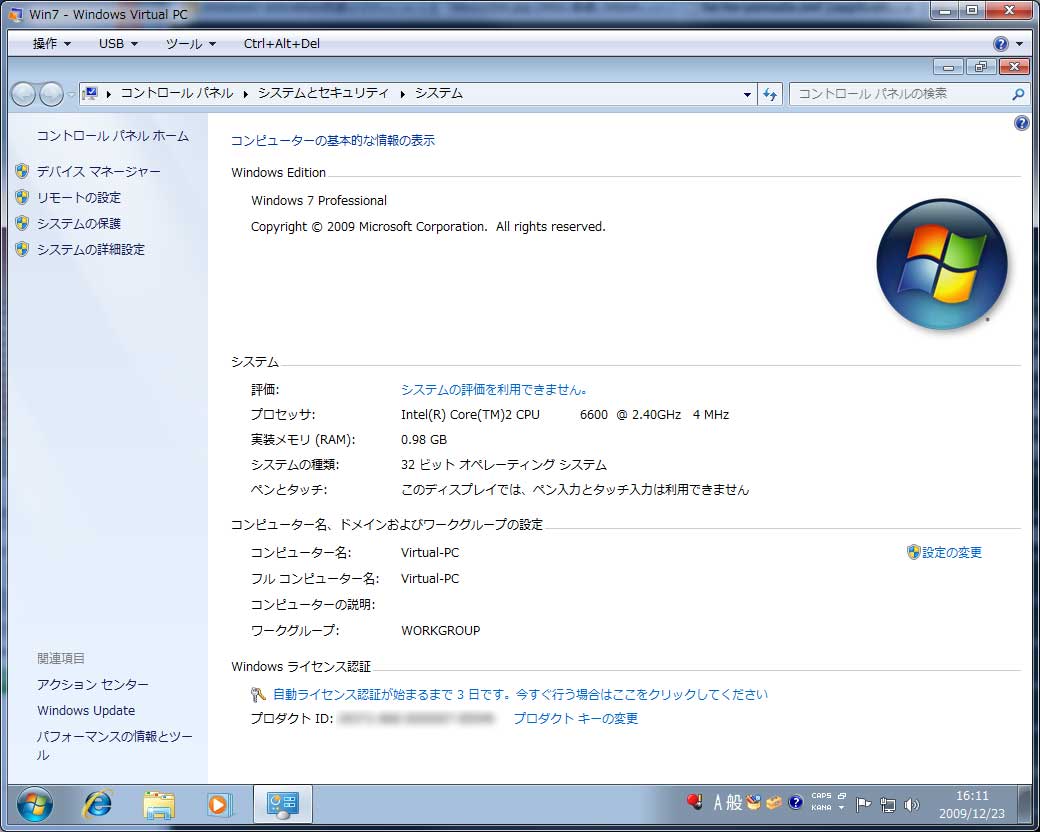Click the auto license activation link

(x=521, y=695)
